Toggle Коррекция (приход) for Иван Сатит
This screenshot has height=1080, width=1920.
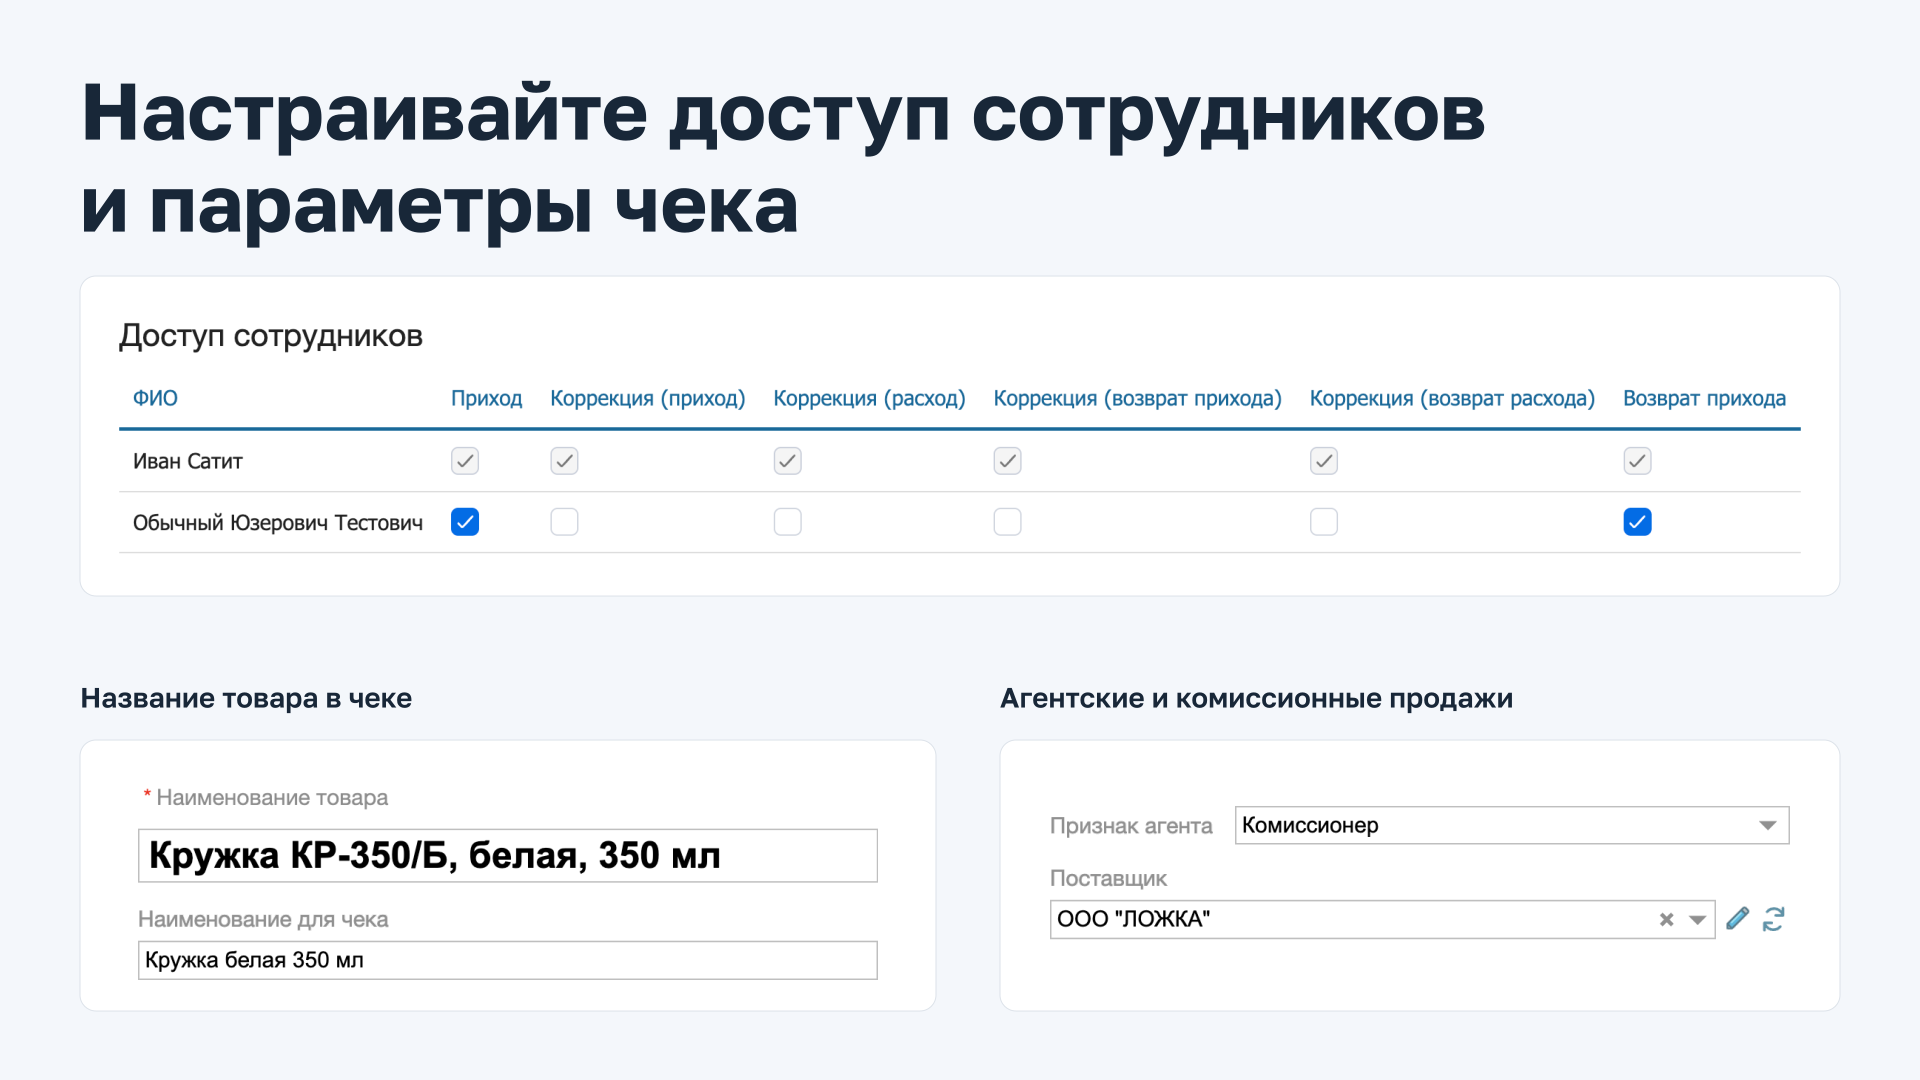pos(564,461)
